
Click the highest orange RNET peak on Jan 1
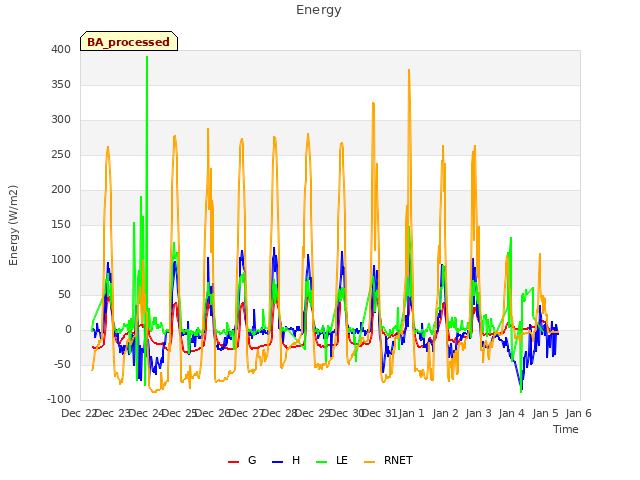coord(409,70)
